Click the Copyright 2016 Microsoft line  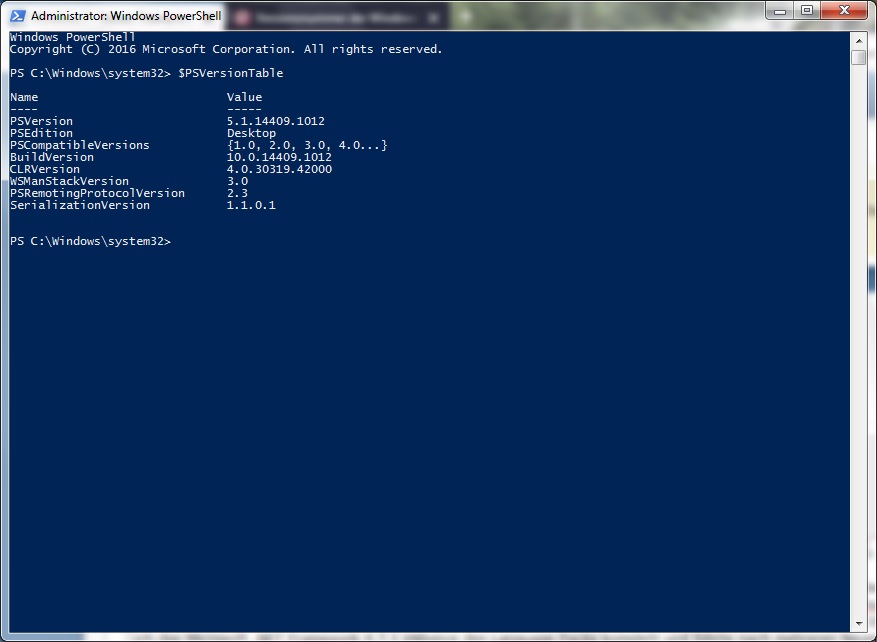(226, 49)
